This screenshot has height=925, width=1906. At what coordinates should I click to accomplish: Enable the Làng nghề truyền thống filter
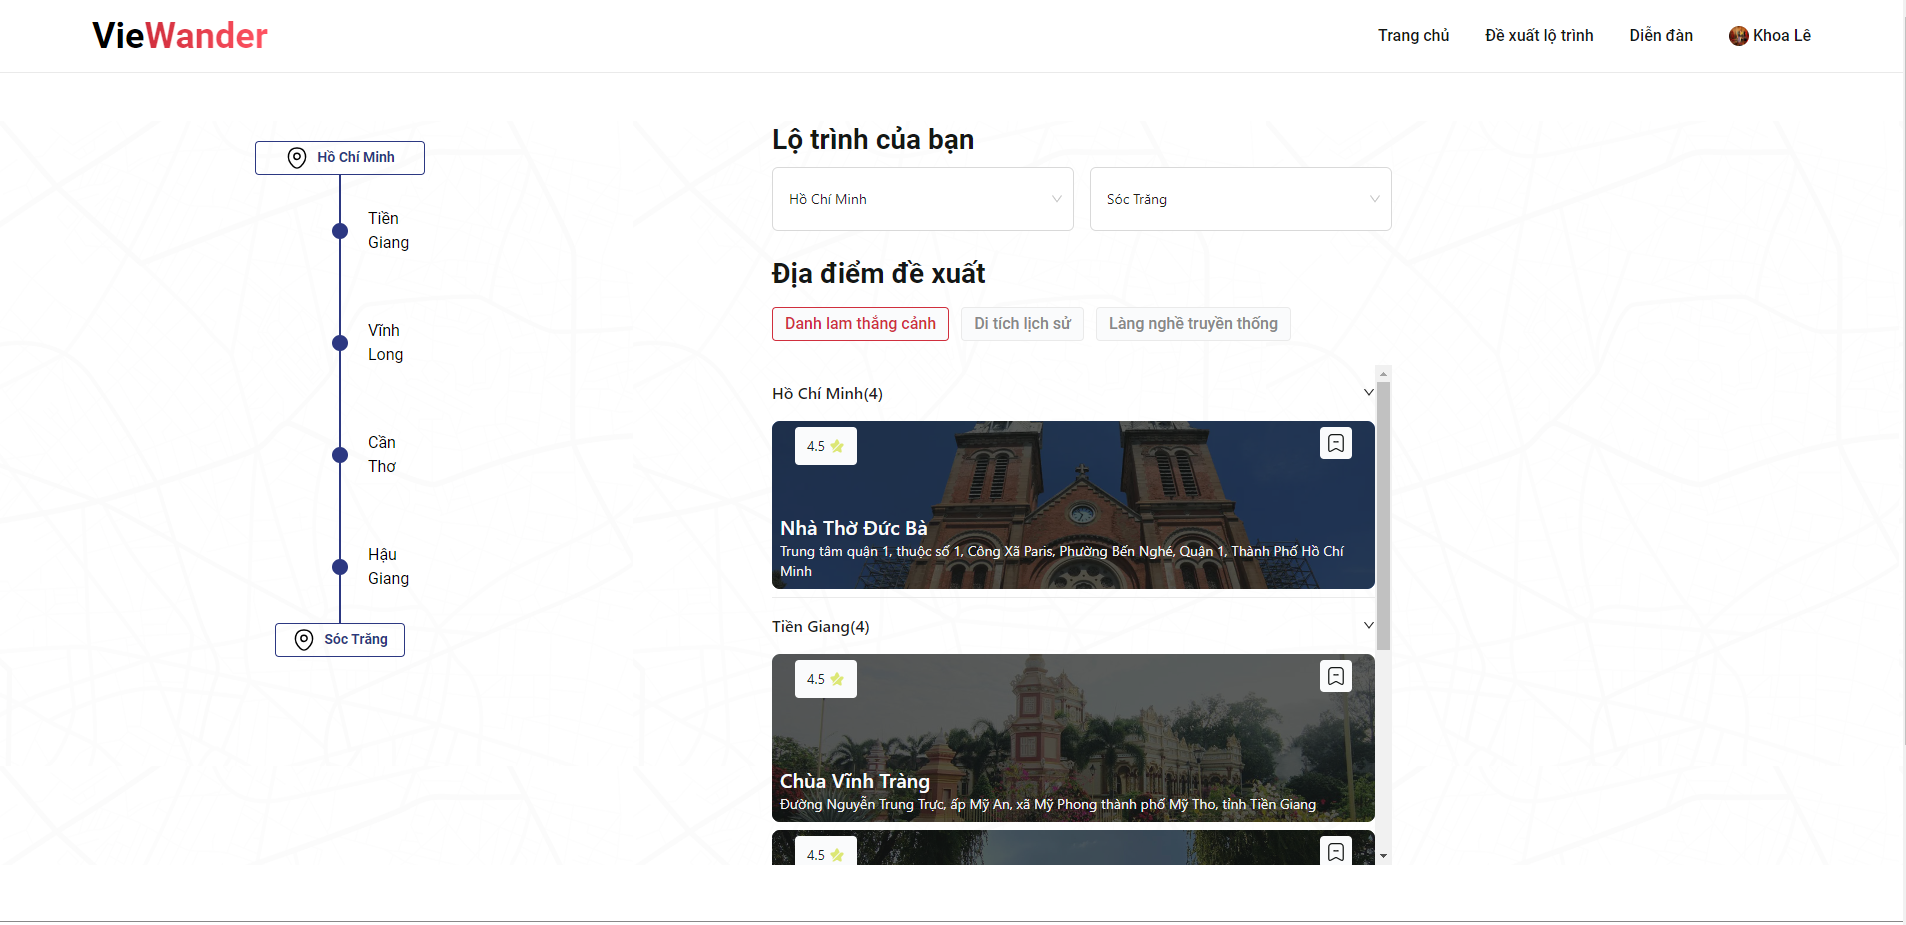(x=1192, y=323)
